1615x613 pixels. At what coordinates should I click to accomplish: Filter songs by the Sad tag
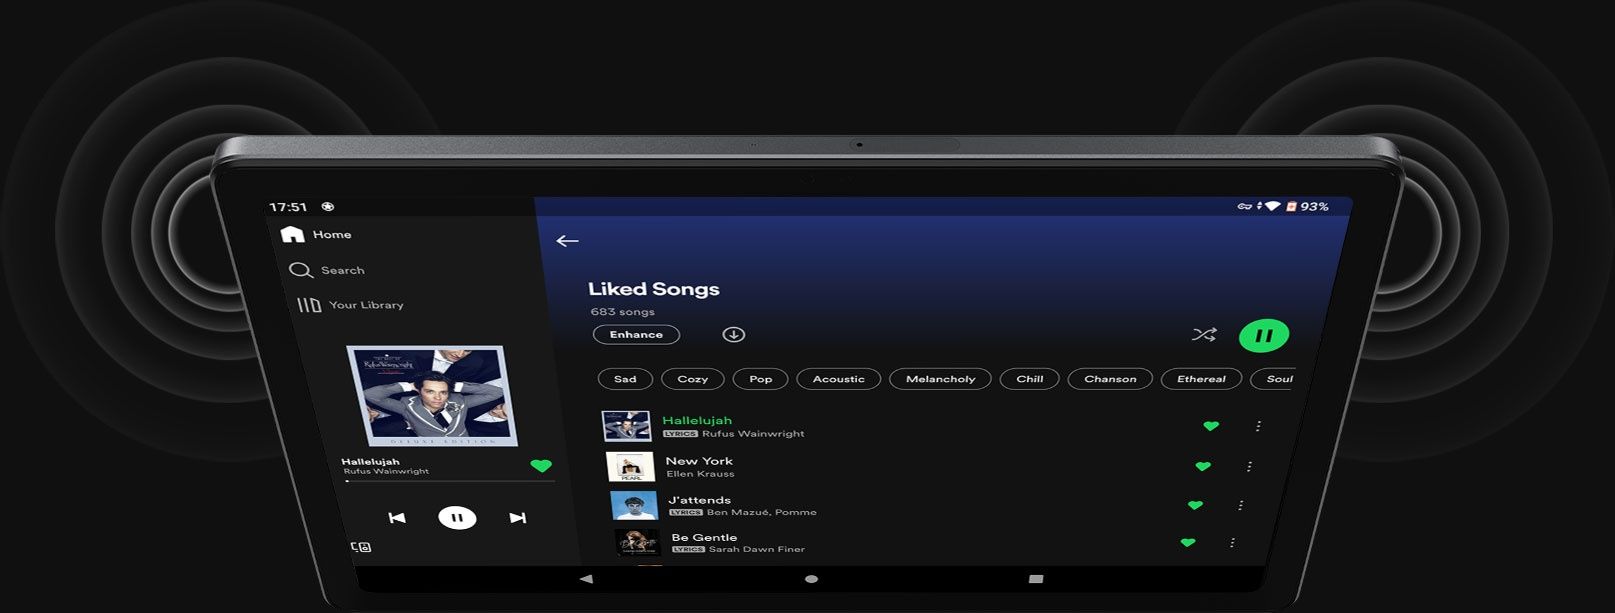tap(625, 379)
